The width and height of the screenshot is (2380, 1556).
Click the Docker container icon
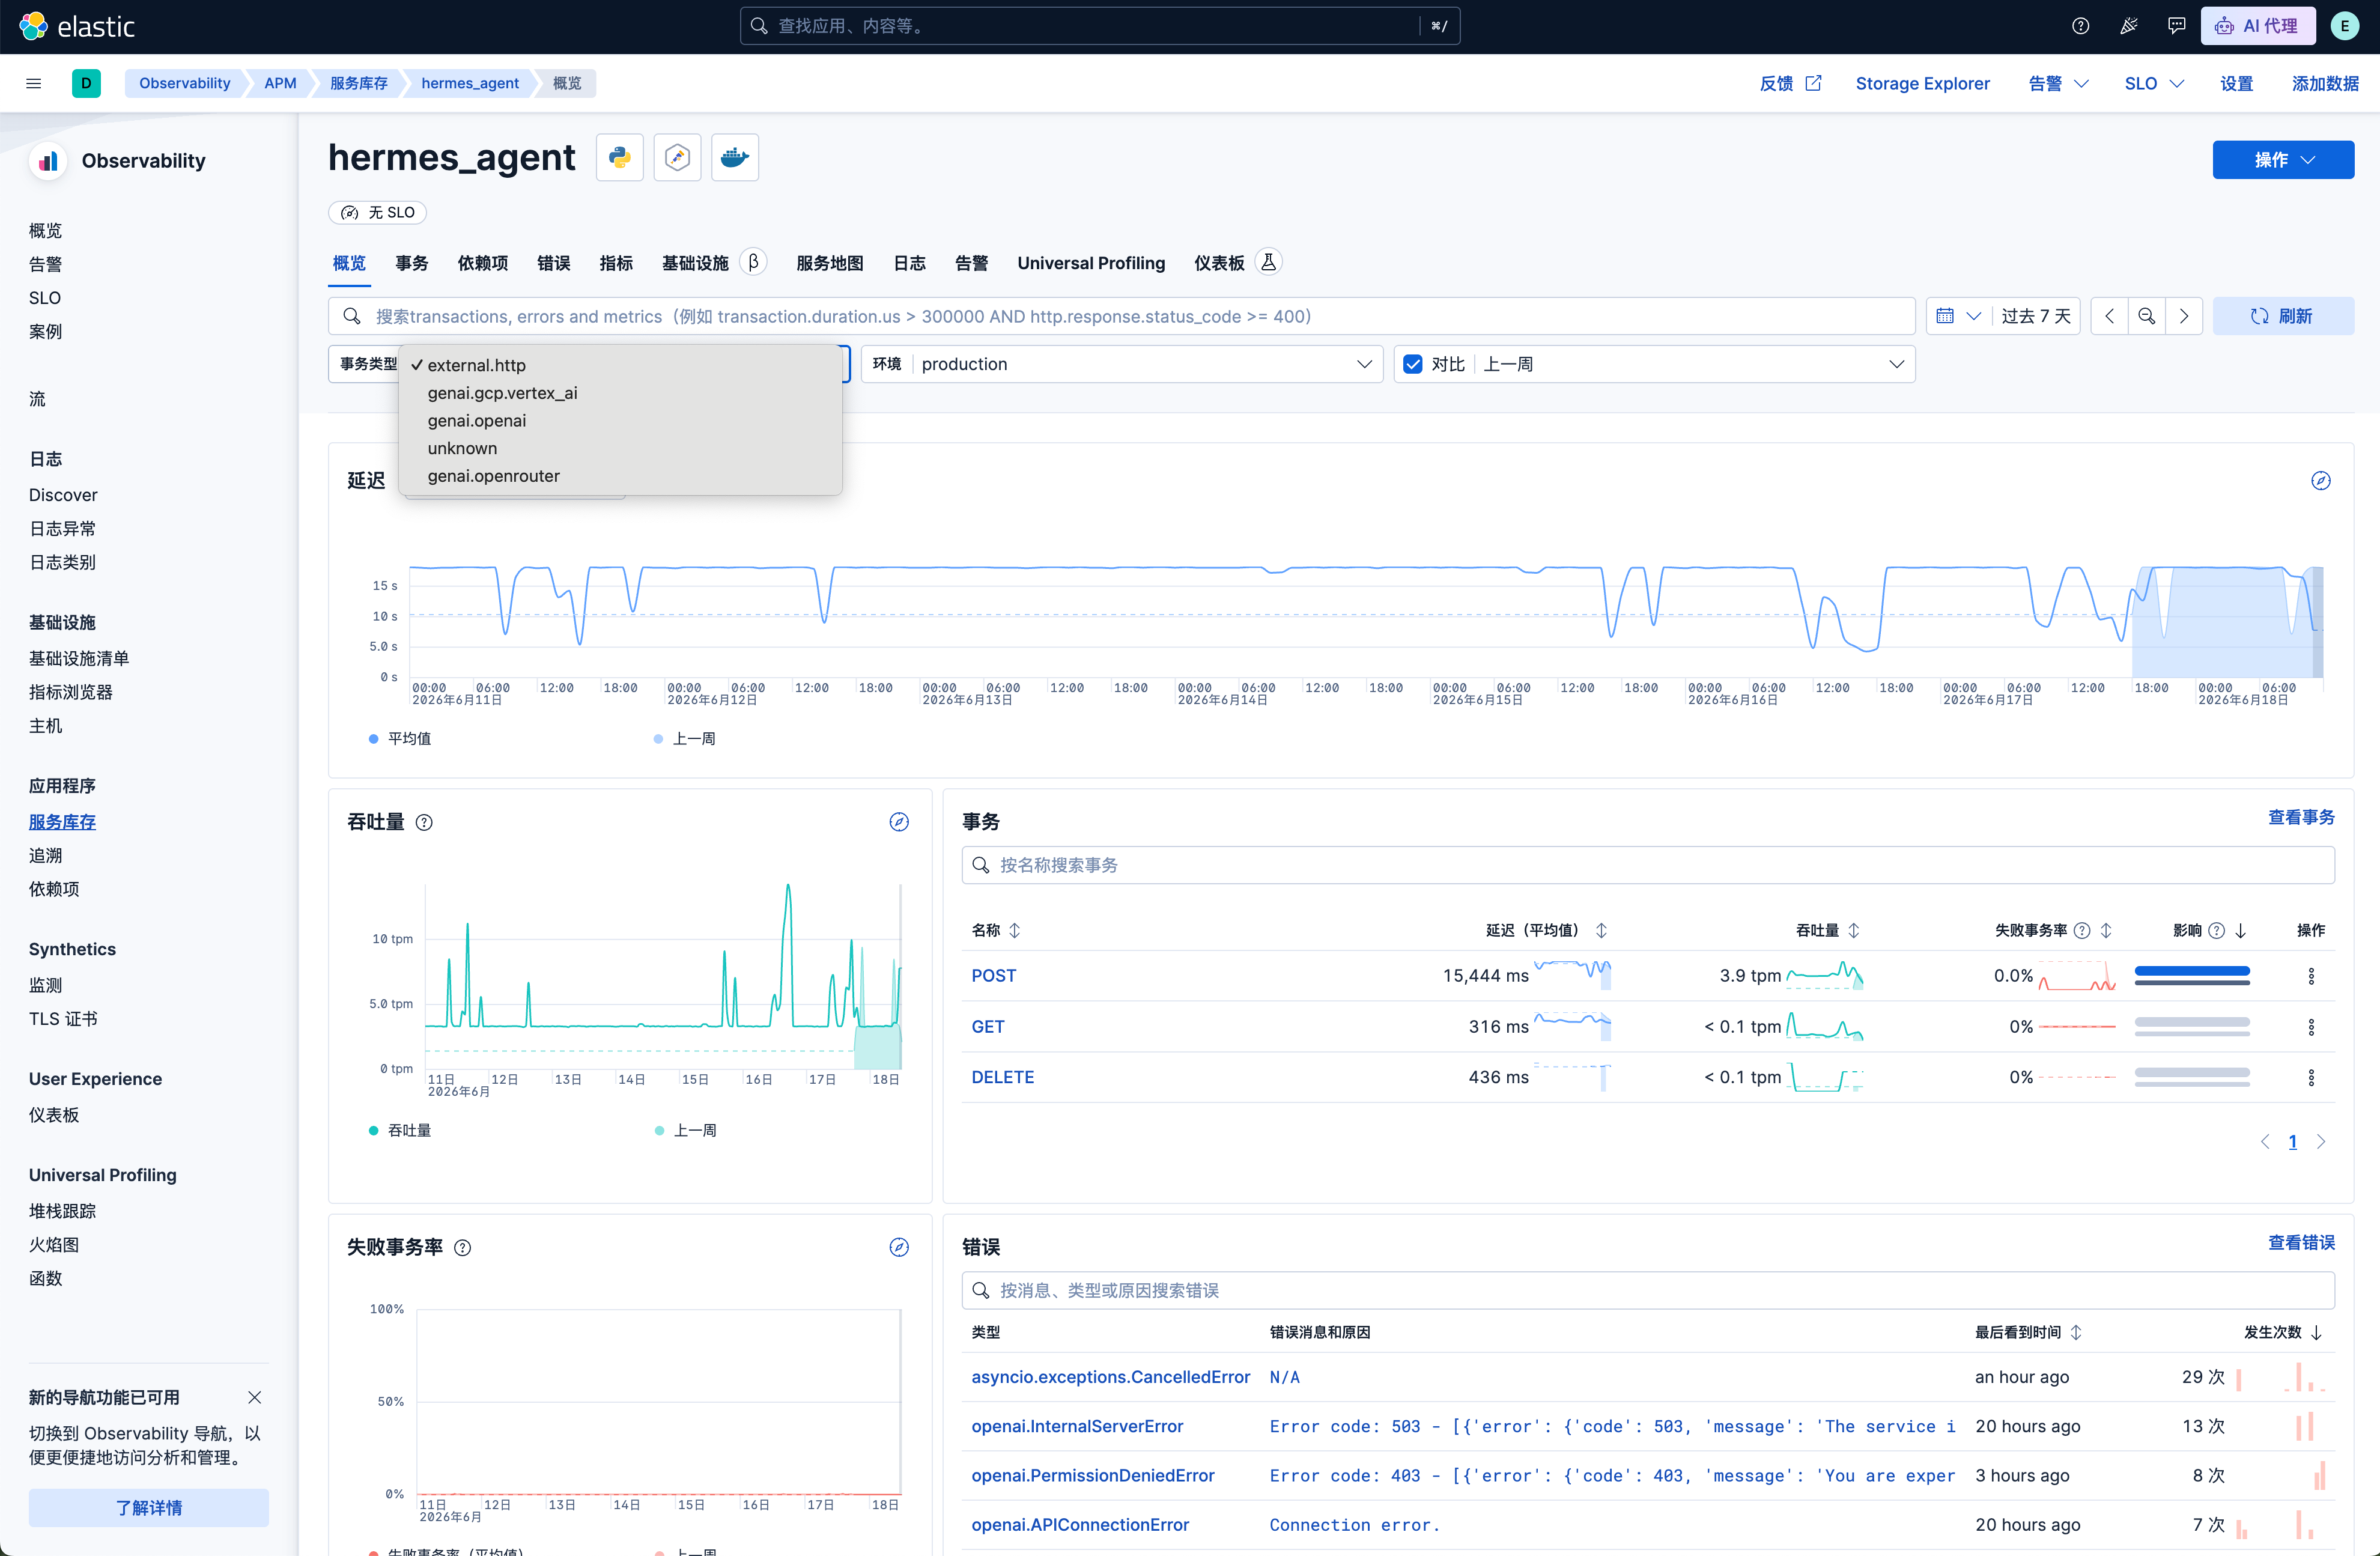click(735, 158)
